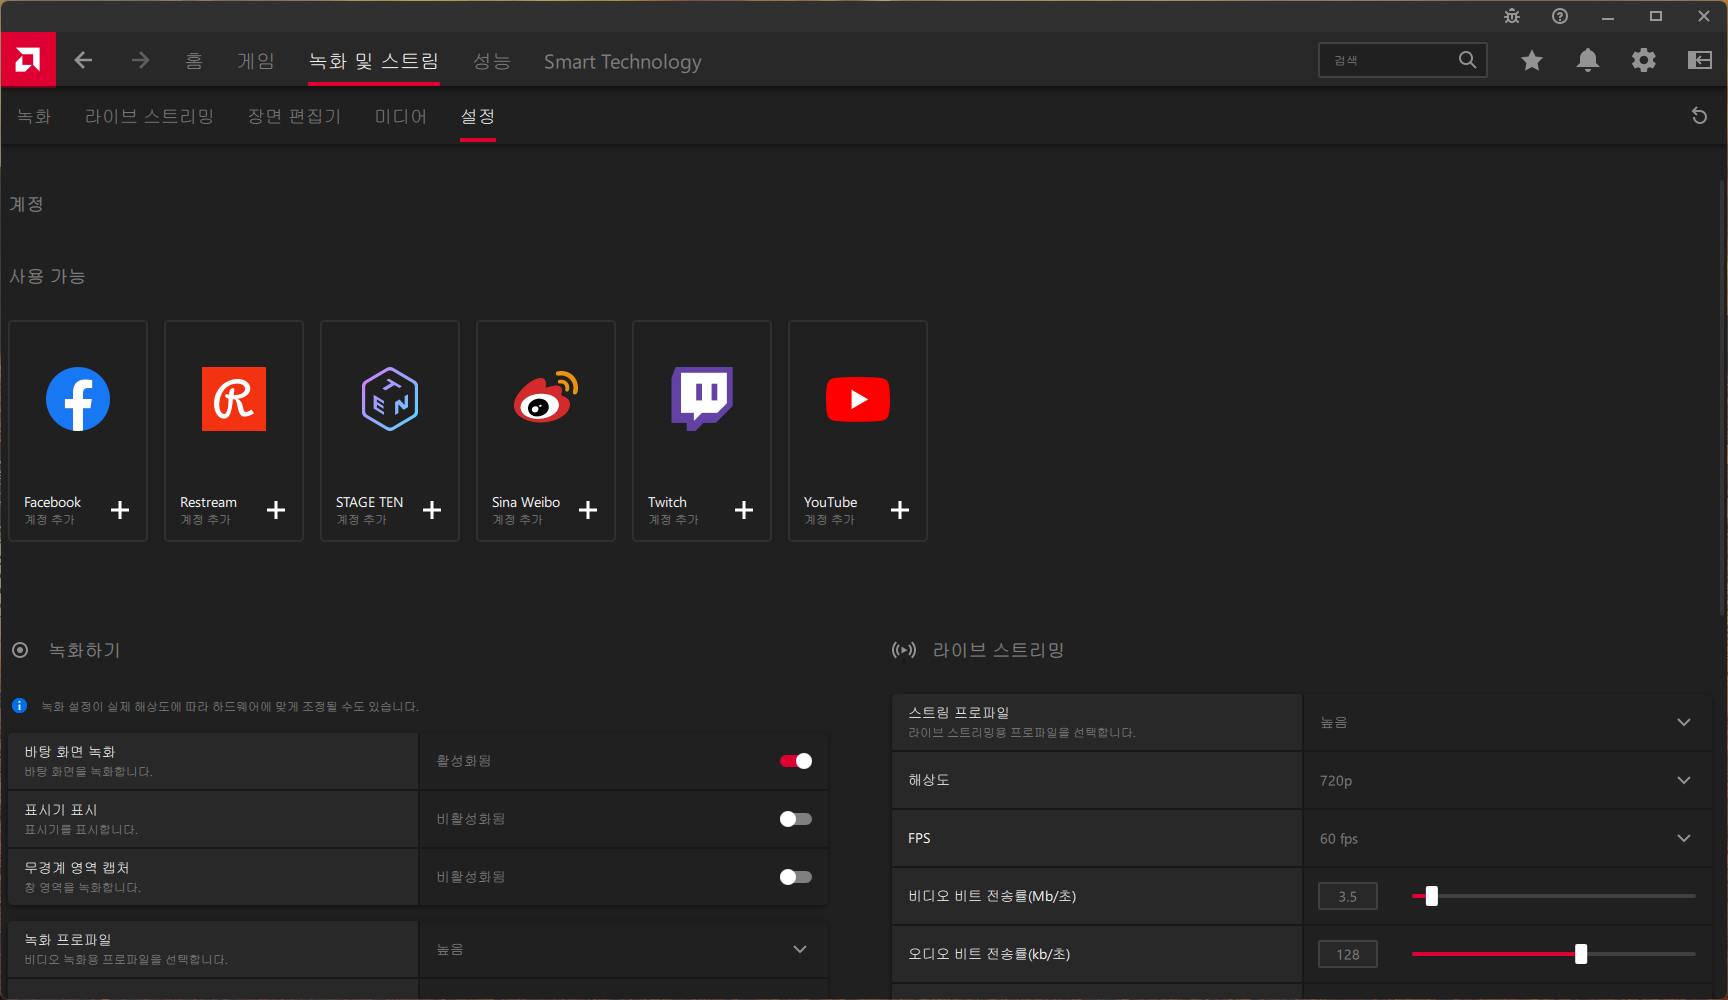Open 스트림 프로파일 dropdown
The height and width of the screenshot is (1000, 1728).
(x=1507, y=722)
